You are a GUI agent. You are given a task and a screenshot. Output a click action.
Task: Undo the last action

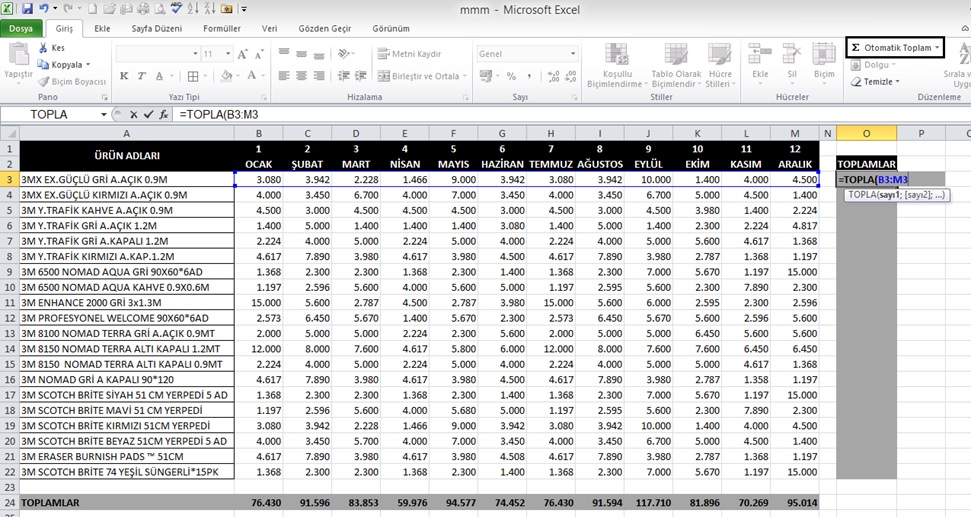click(43, 9)
